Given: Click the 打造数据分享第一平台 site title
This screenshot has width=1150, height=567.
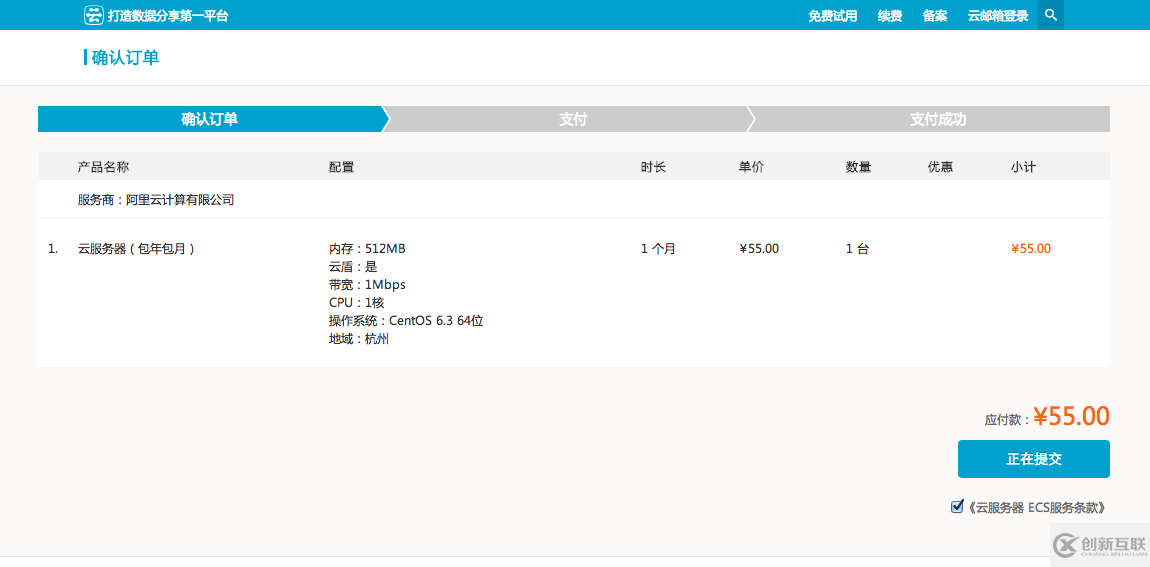Looking at the screenshot, I should (168, 16).
